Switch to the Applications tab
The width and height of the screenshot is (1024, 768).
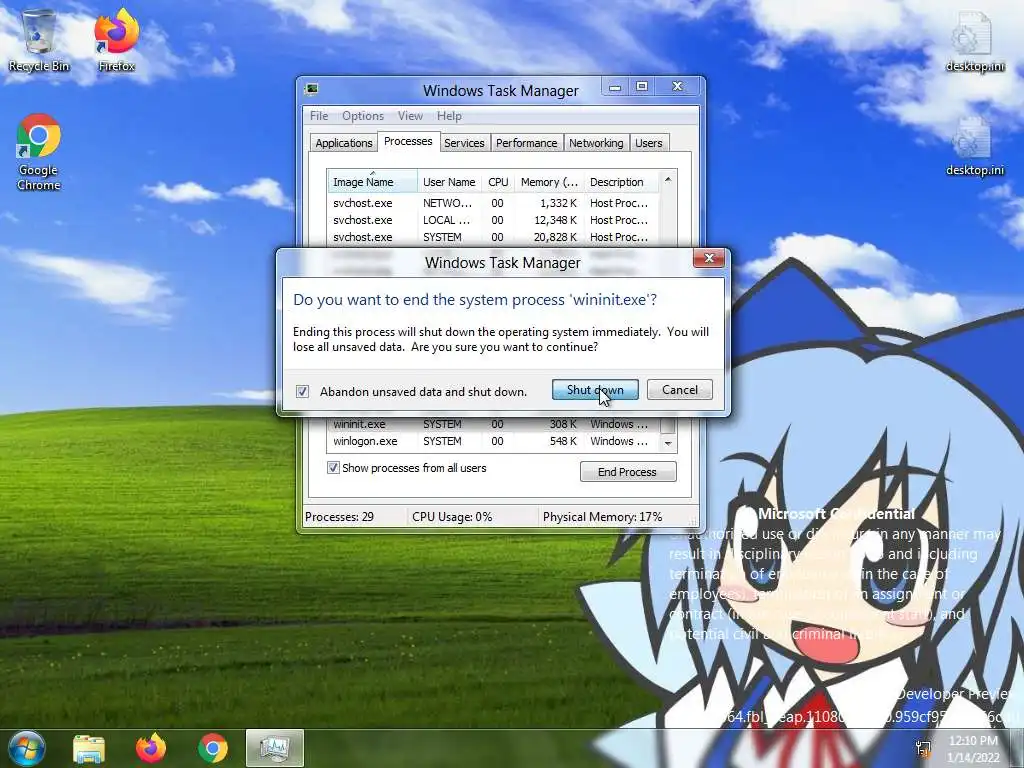[344, 143]
